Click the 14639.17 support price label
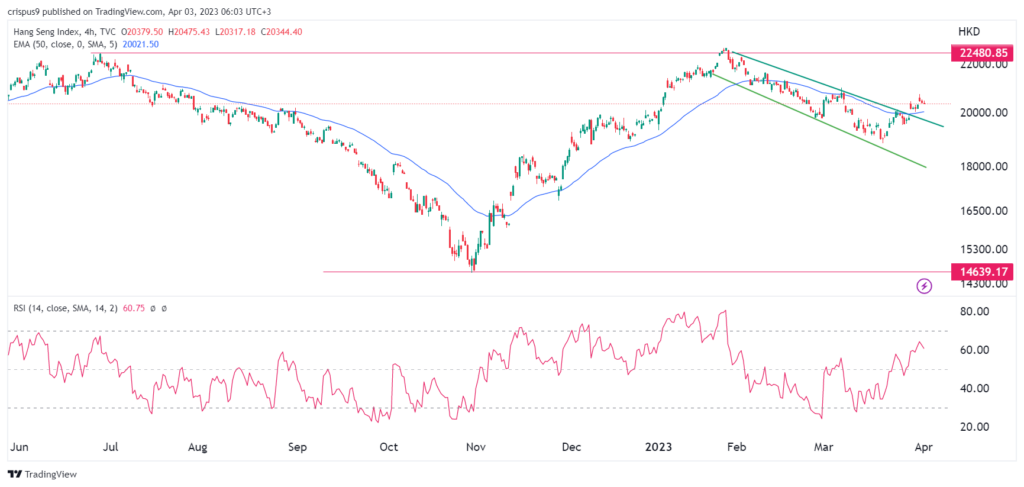This screenshot has height=487, width=1024. [980, 272]
